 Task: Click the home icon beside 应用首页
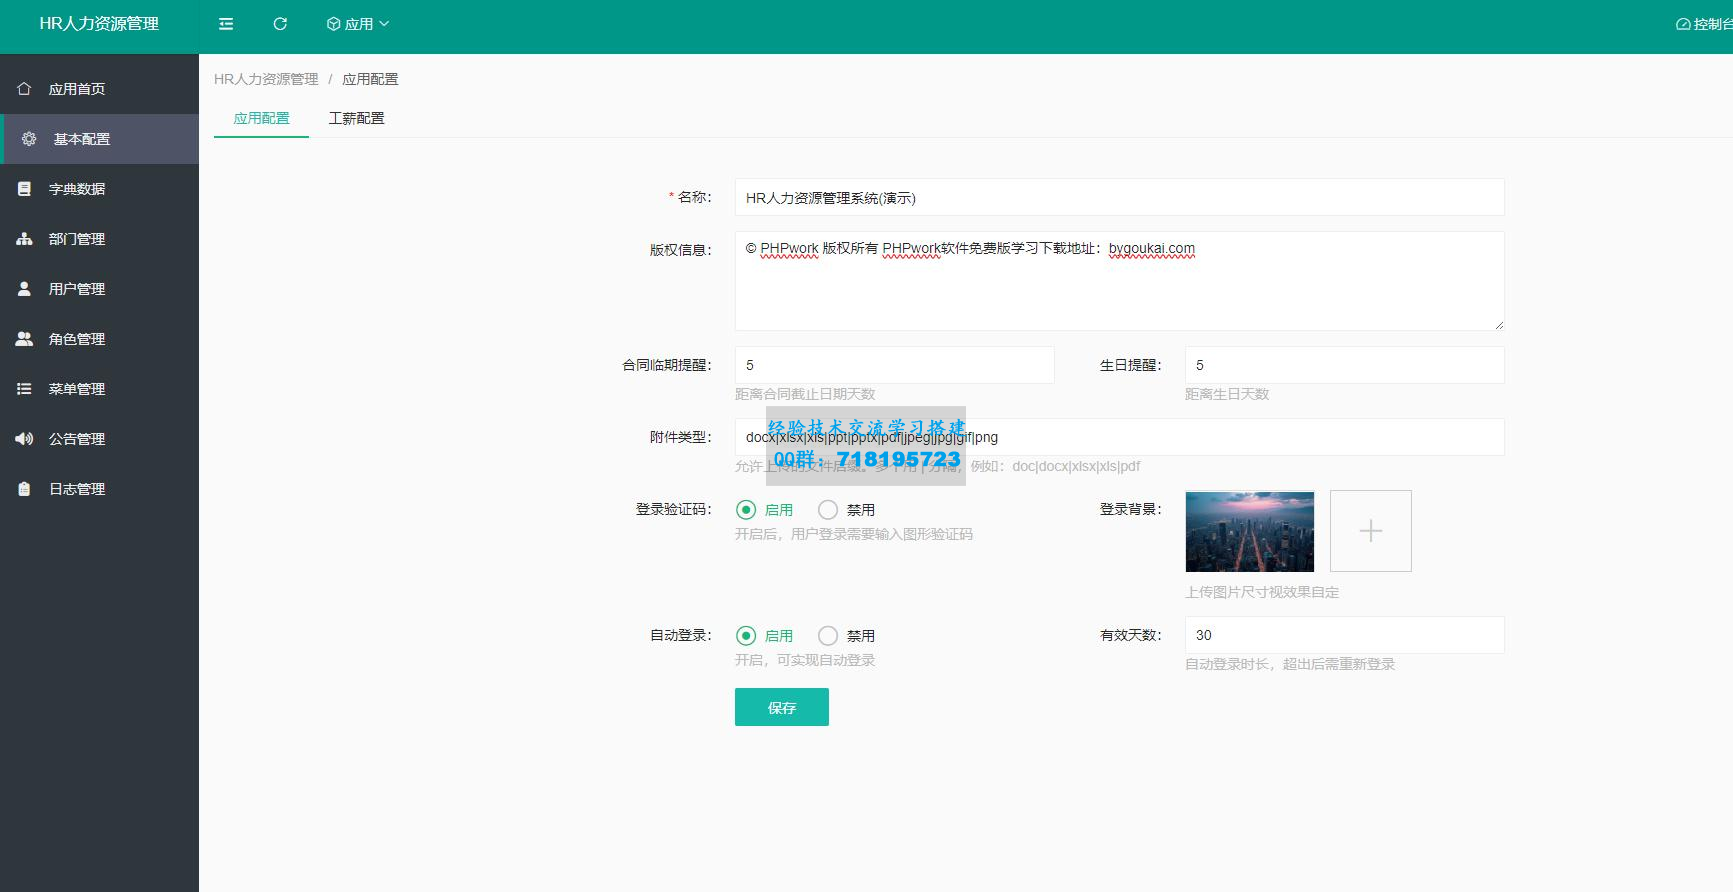click(24, 89)
